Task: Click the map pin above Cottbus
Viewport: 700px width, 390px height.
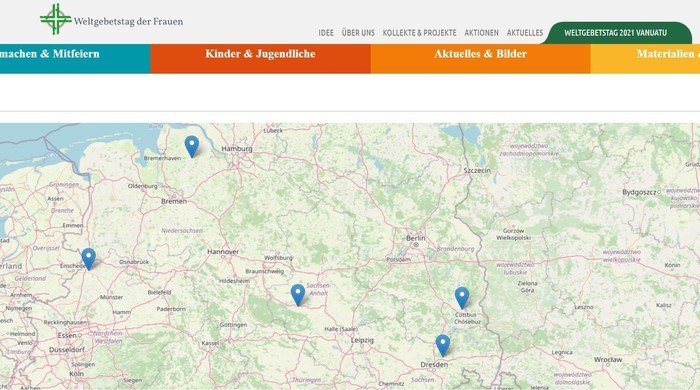Action: 462,298
